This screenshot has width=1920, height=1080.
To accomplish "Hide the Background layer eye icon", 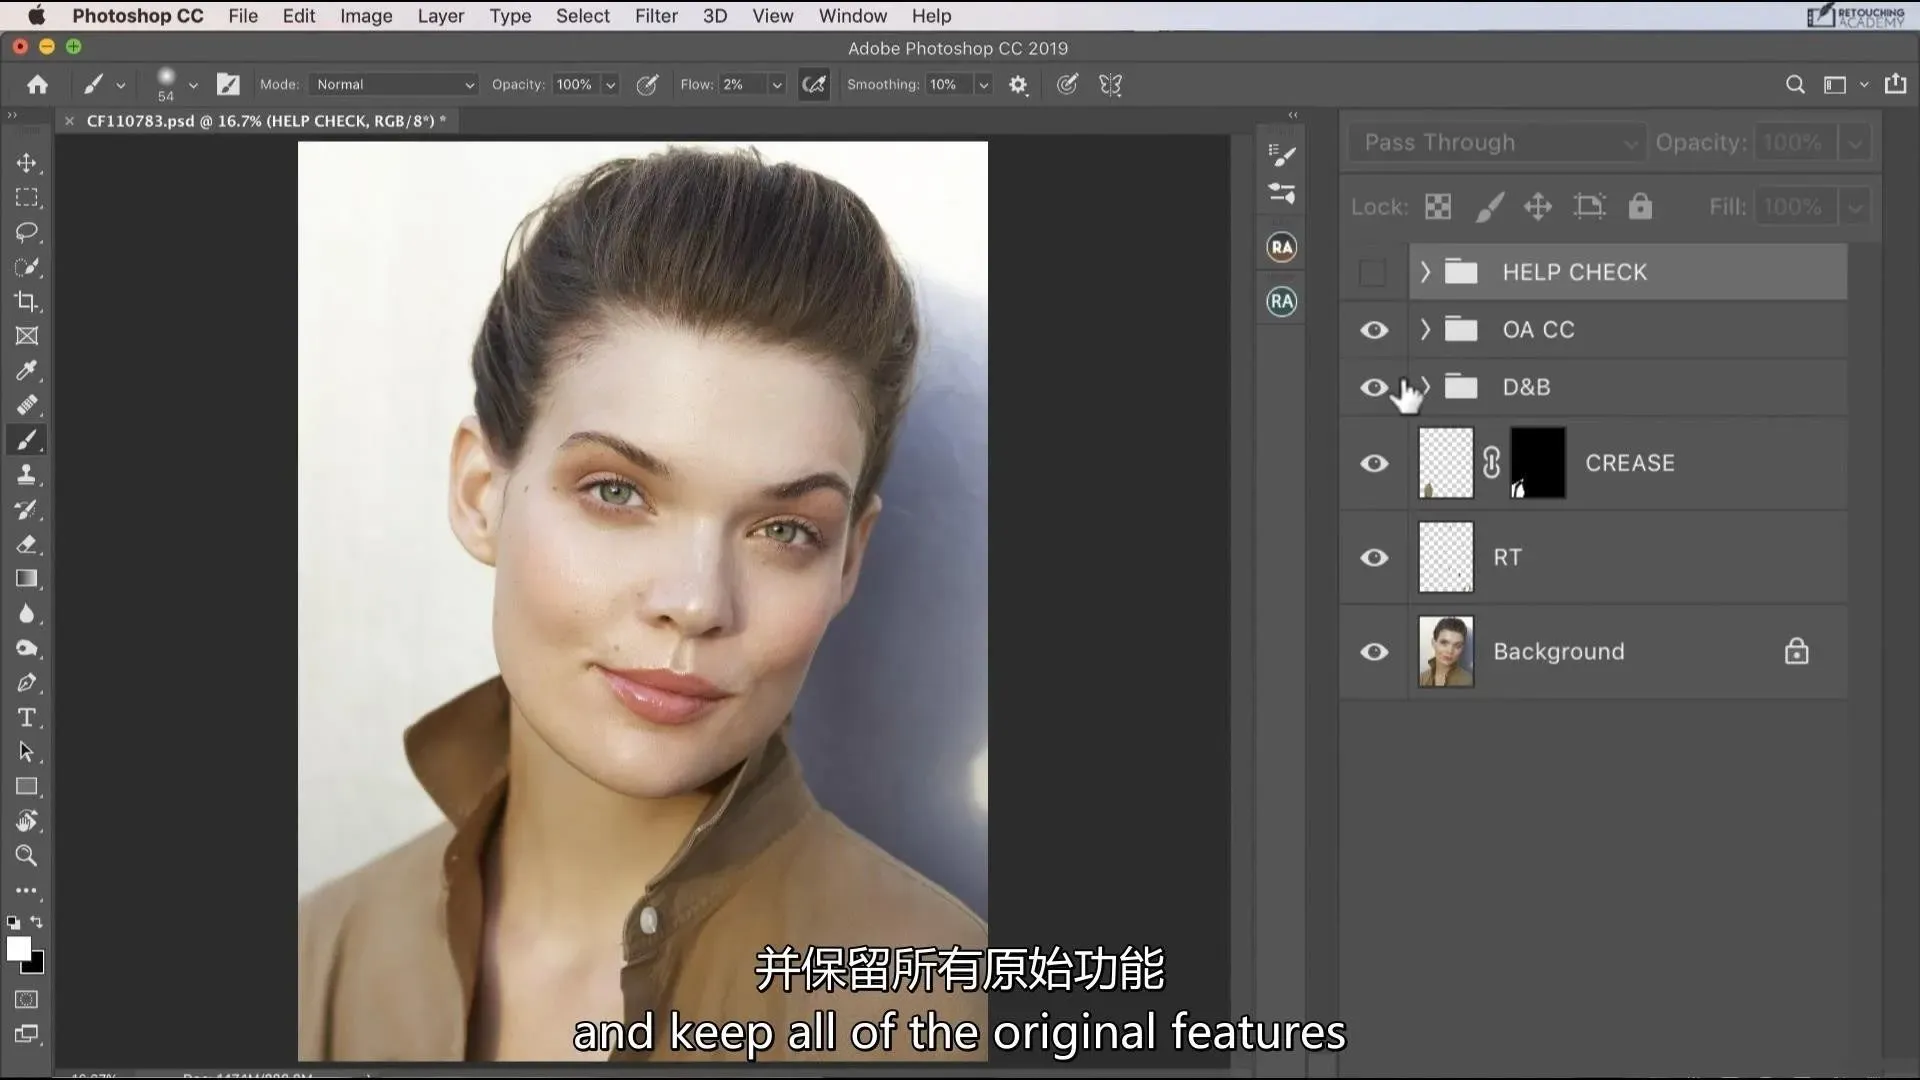I will (1374, 652).
